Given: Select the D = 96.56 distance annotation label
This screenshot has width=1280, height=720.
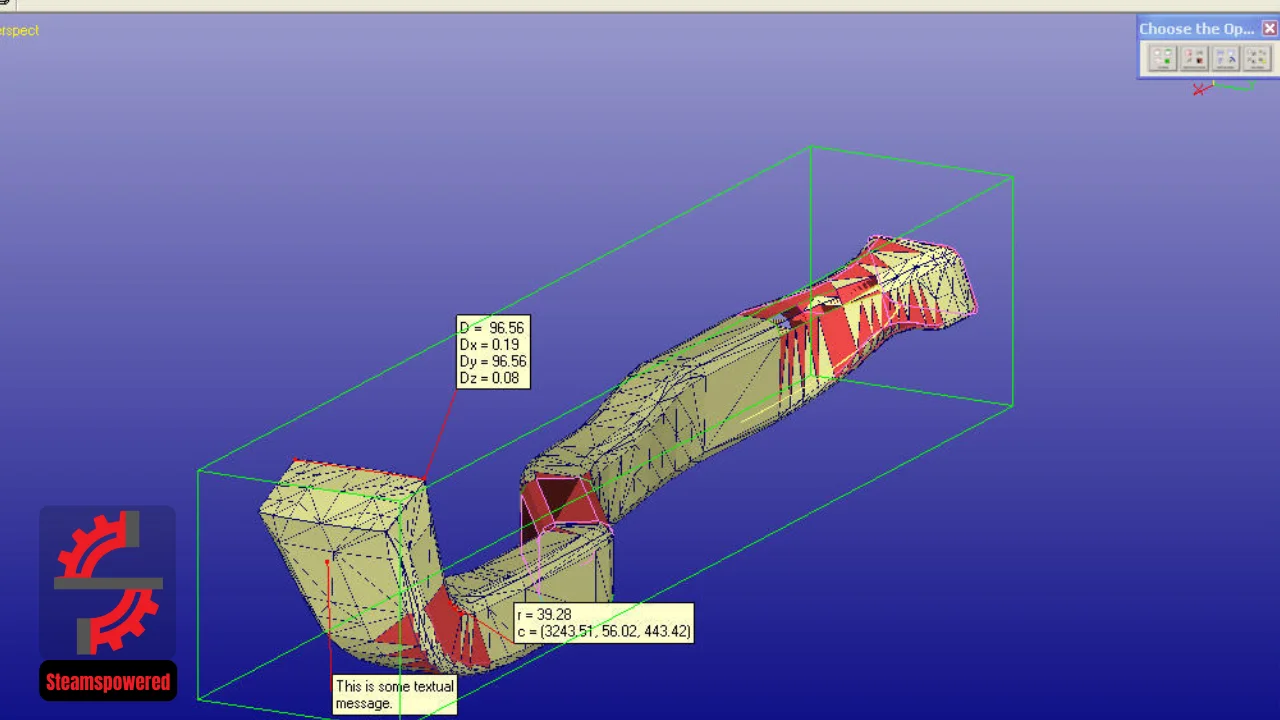Looking at the screenshot, I should point(493,353).
